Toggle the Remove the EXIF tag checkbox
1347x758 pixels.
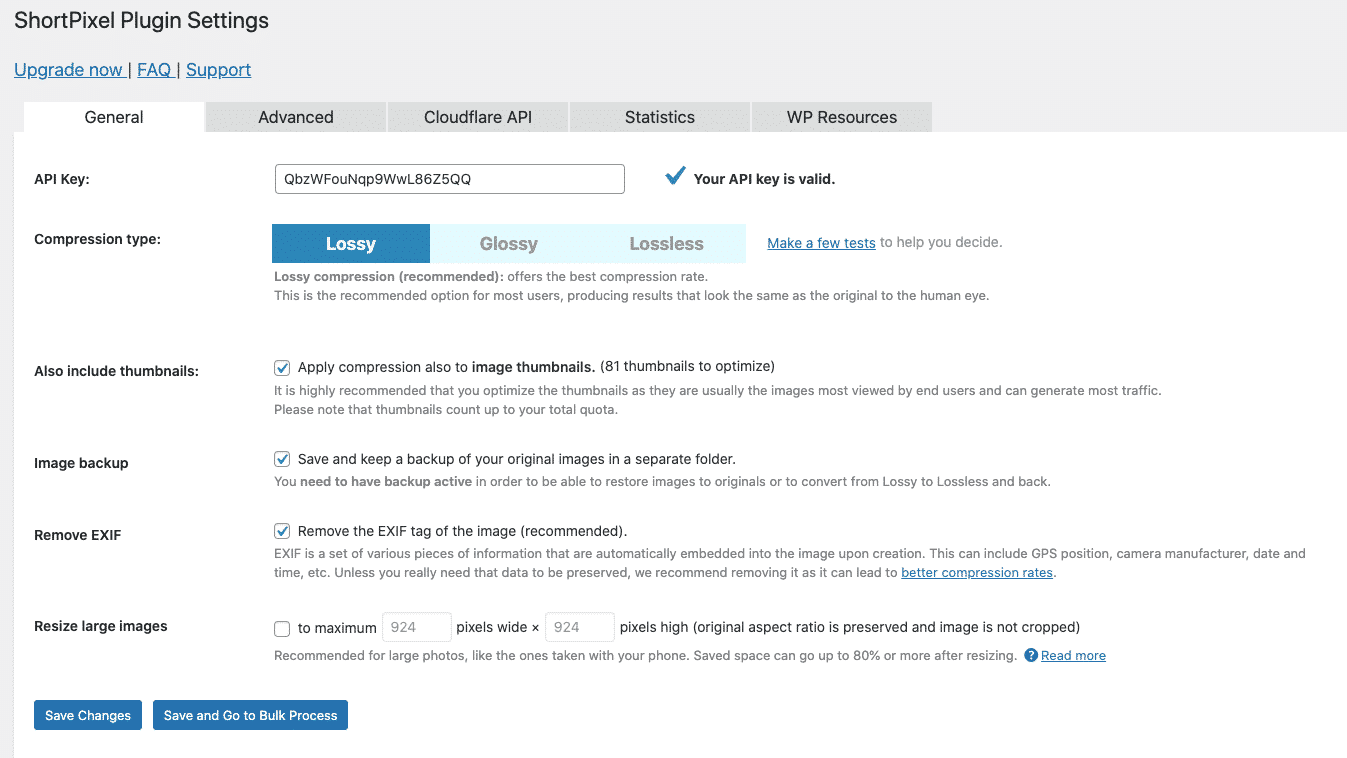pyautogui.click(x=282, y=531)
